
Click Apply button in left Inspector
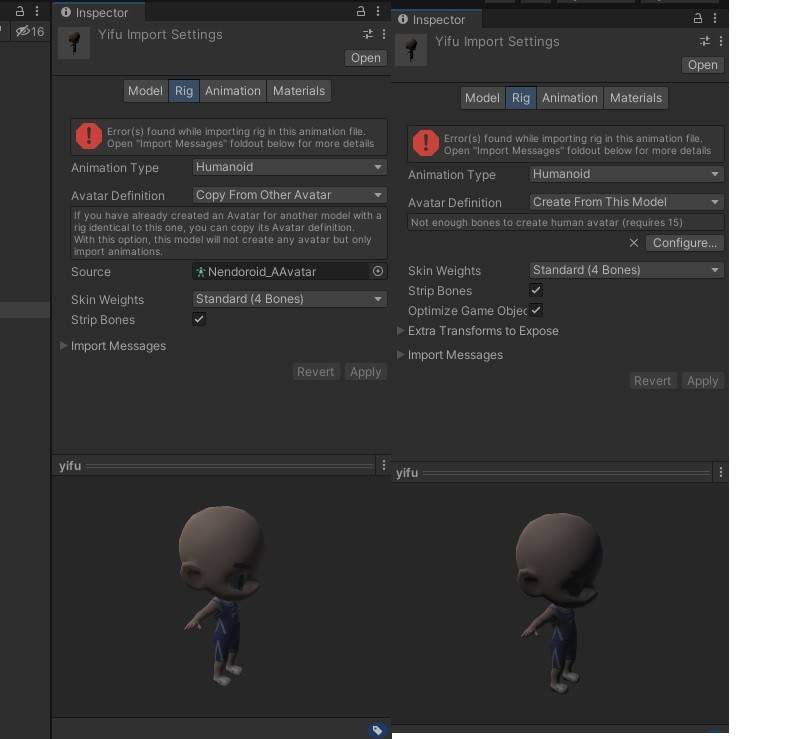coord(366,372)
